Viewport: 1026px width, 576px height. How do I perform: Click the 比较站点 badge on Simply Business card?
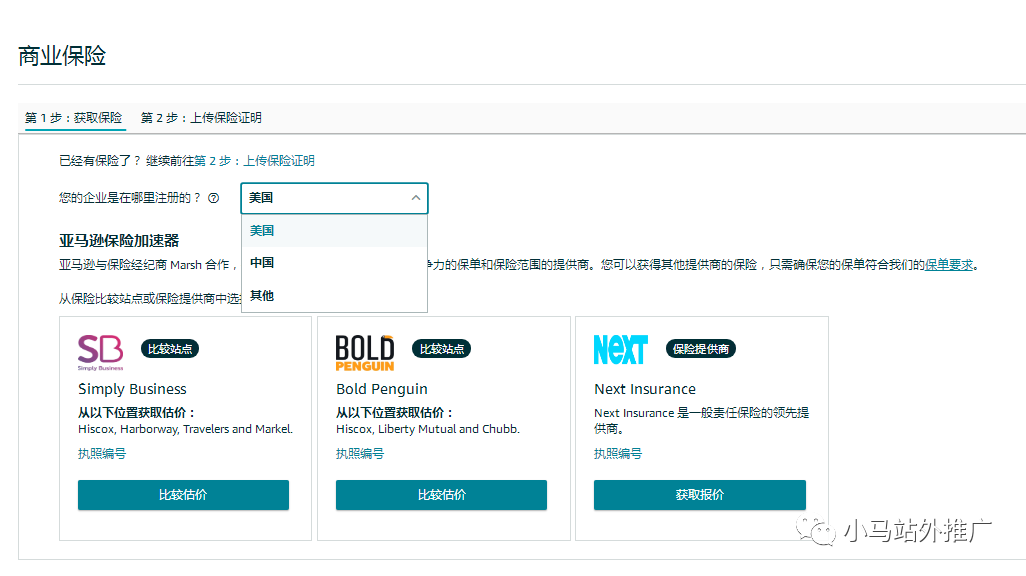[170, 349]
